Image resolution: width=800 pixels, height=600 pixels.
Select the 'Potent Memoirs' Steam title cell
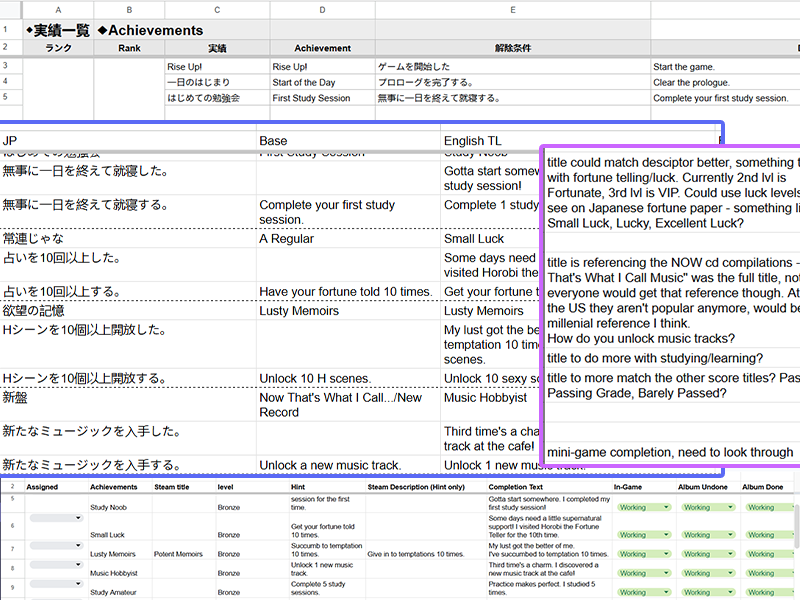(x=177, y=554)
